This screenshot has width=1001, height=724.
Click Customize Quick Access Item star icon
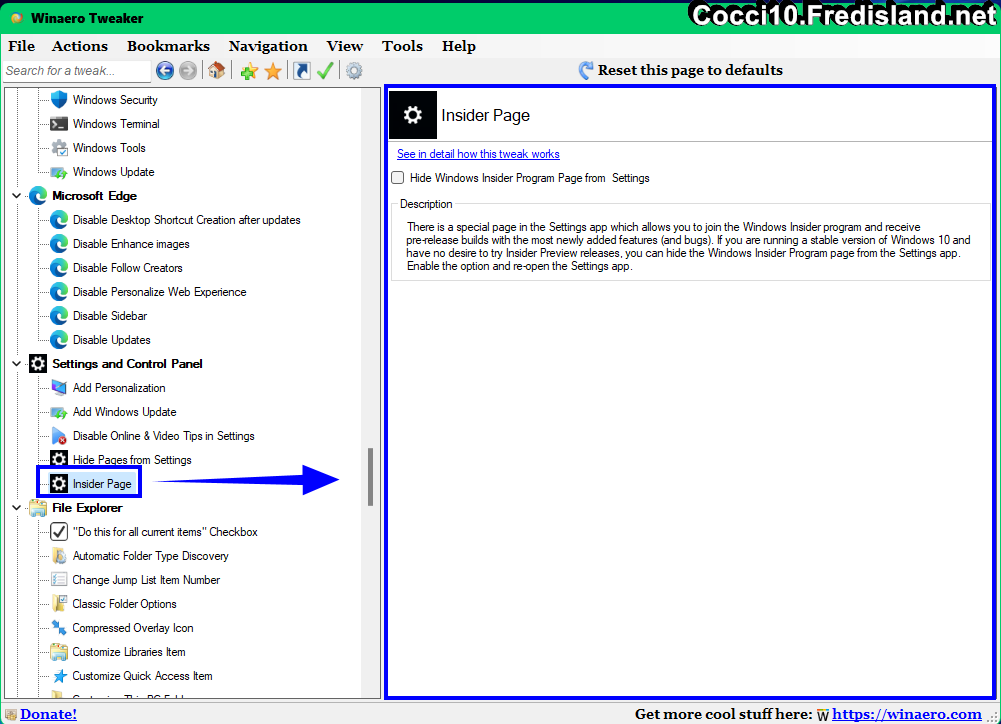pos(59,675)
